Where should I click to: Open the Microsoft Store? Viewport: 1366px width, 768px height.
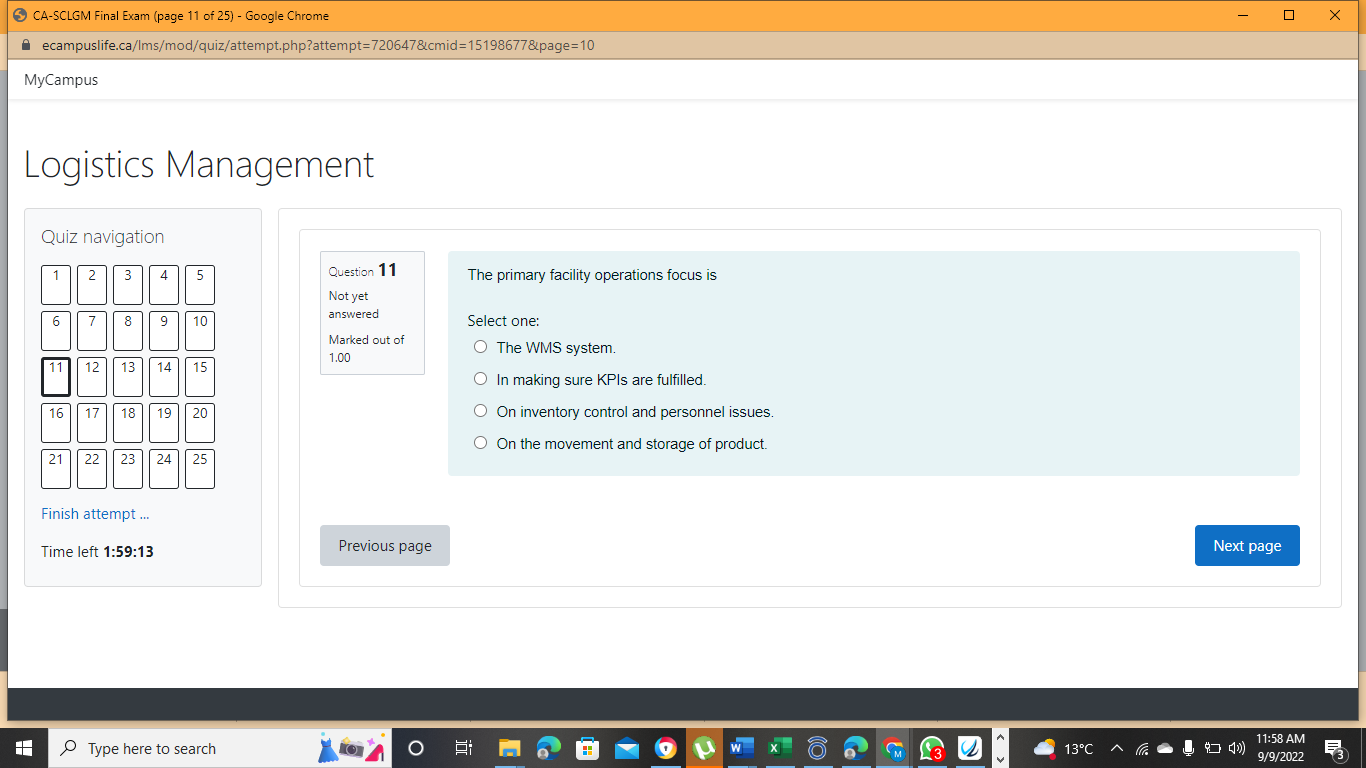click(587, 747)
